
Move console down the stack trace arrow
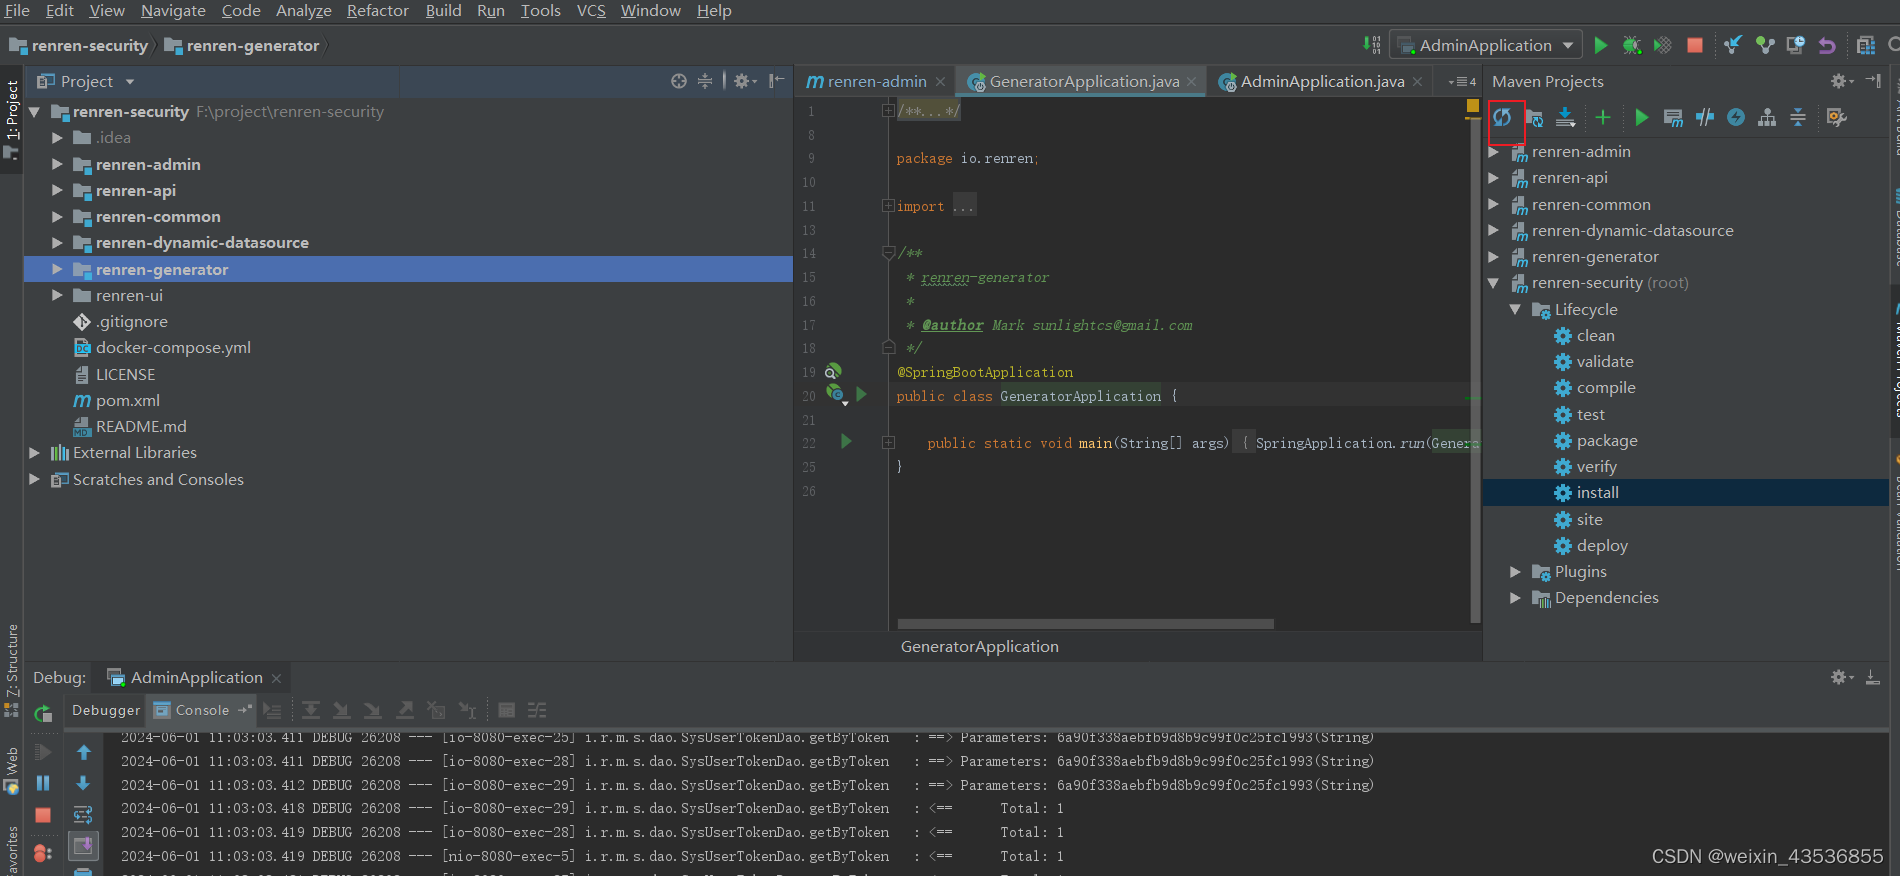[x=84, y=783]
